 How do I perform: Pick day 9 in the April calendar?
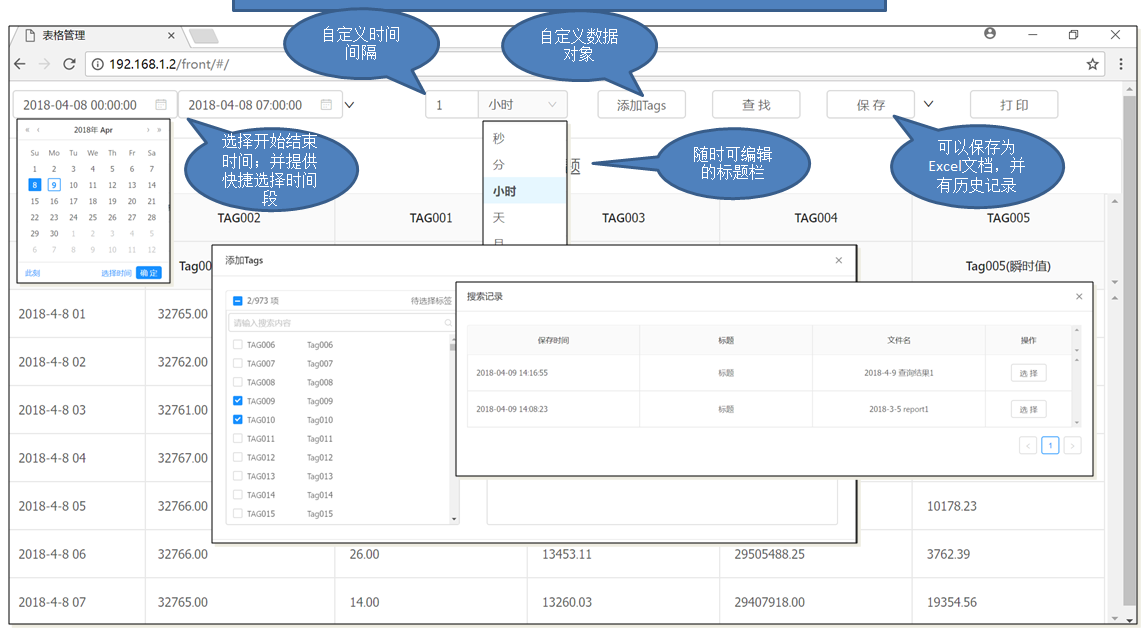[x=54, y=185]
